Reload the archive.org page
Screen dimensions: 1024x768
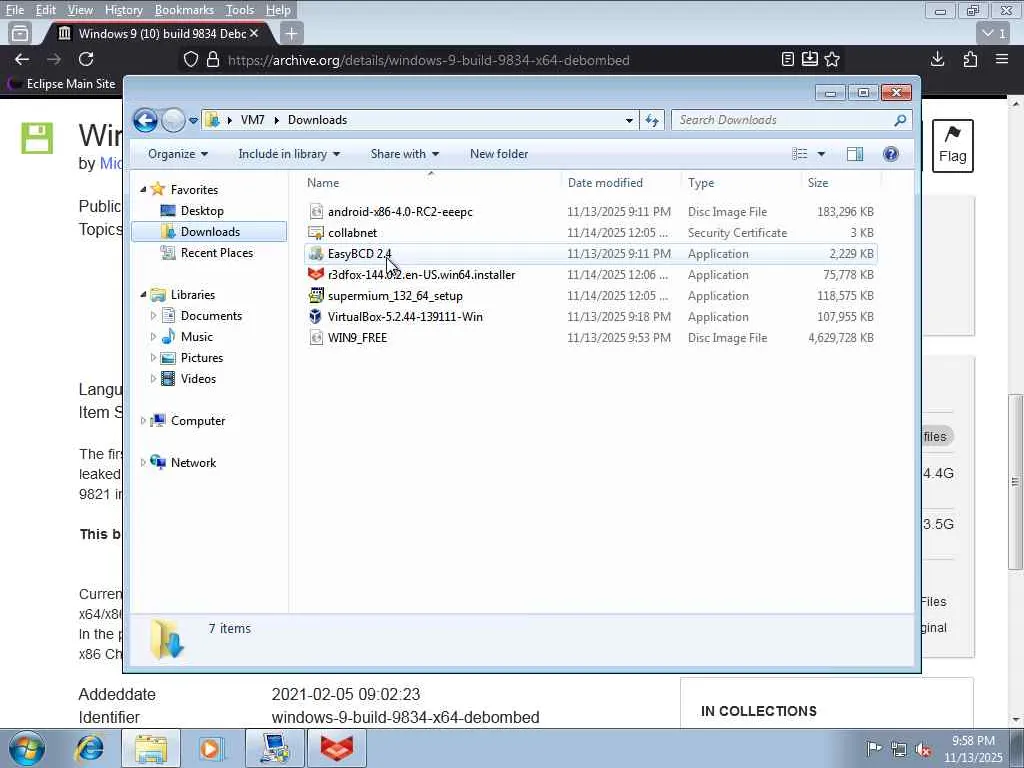(86, 59)
